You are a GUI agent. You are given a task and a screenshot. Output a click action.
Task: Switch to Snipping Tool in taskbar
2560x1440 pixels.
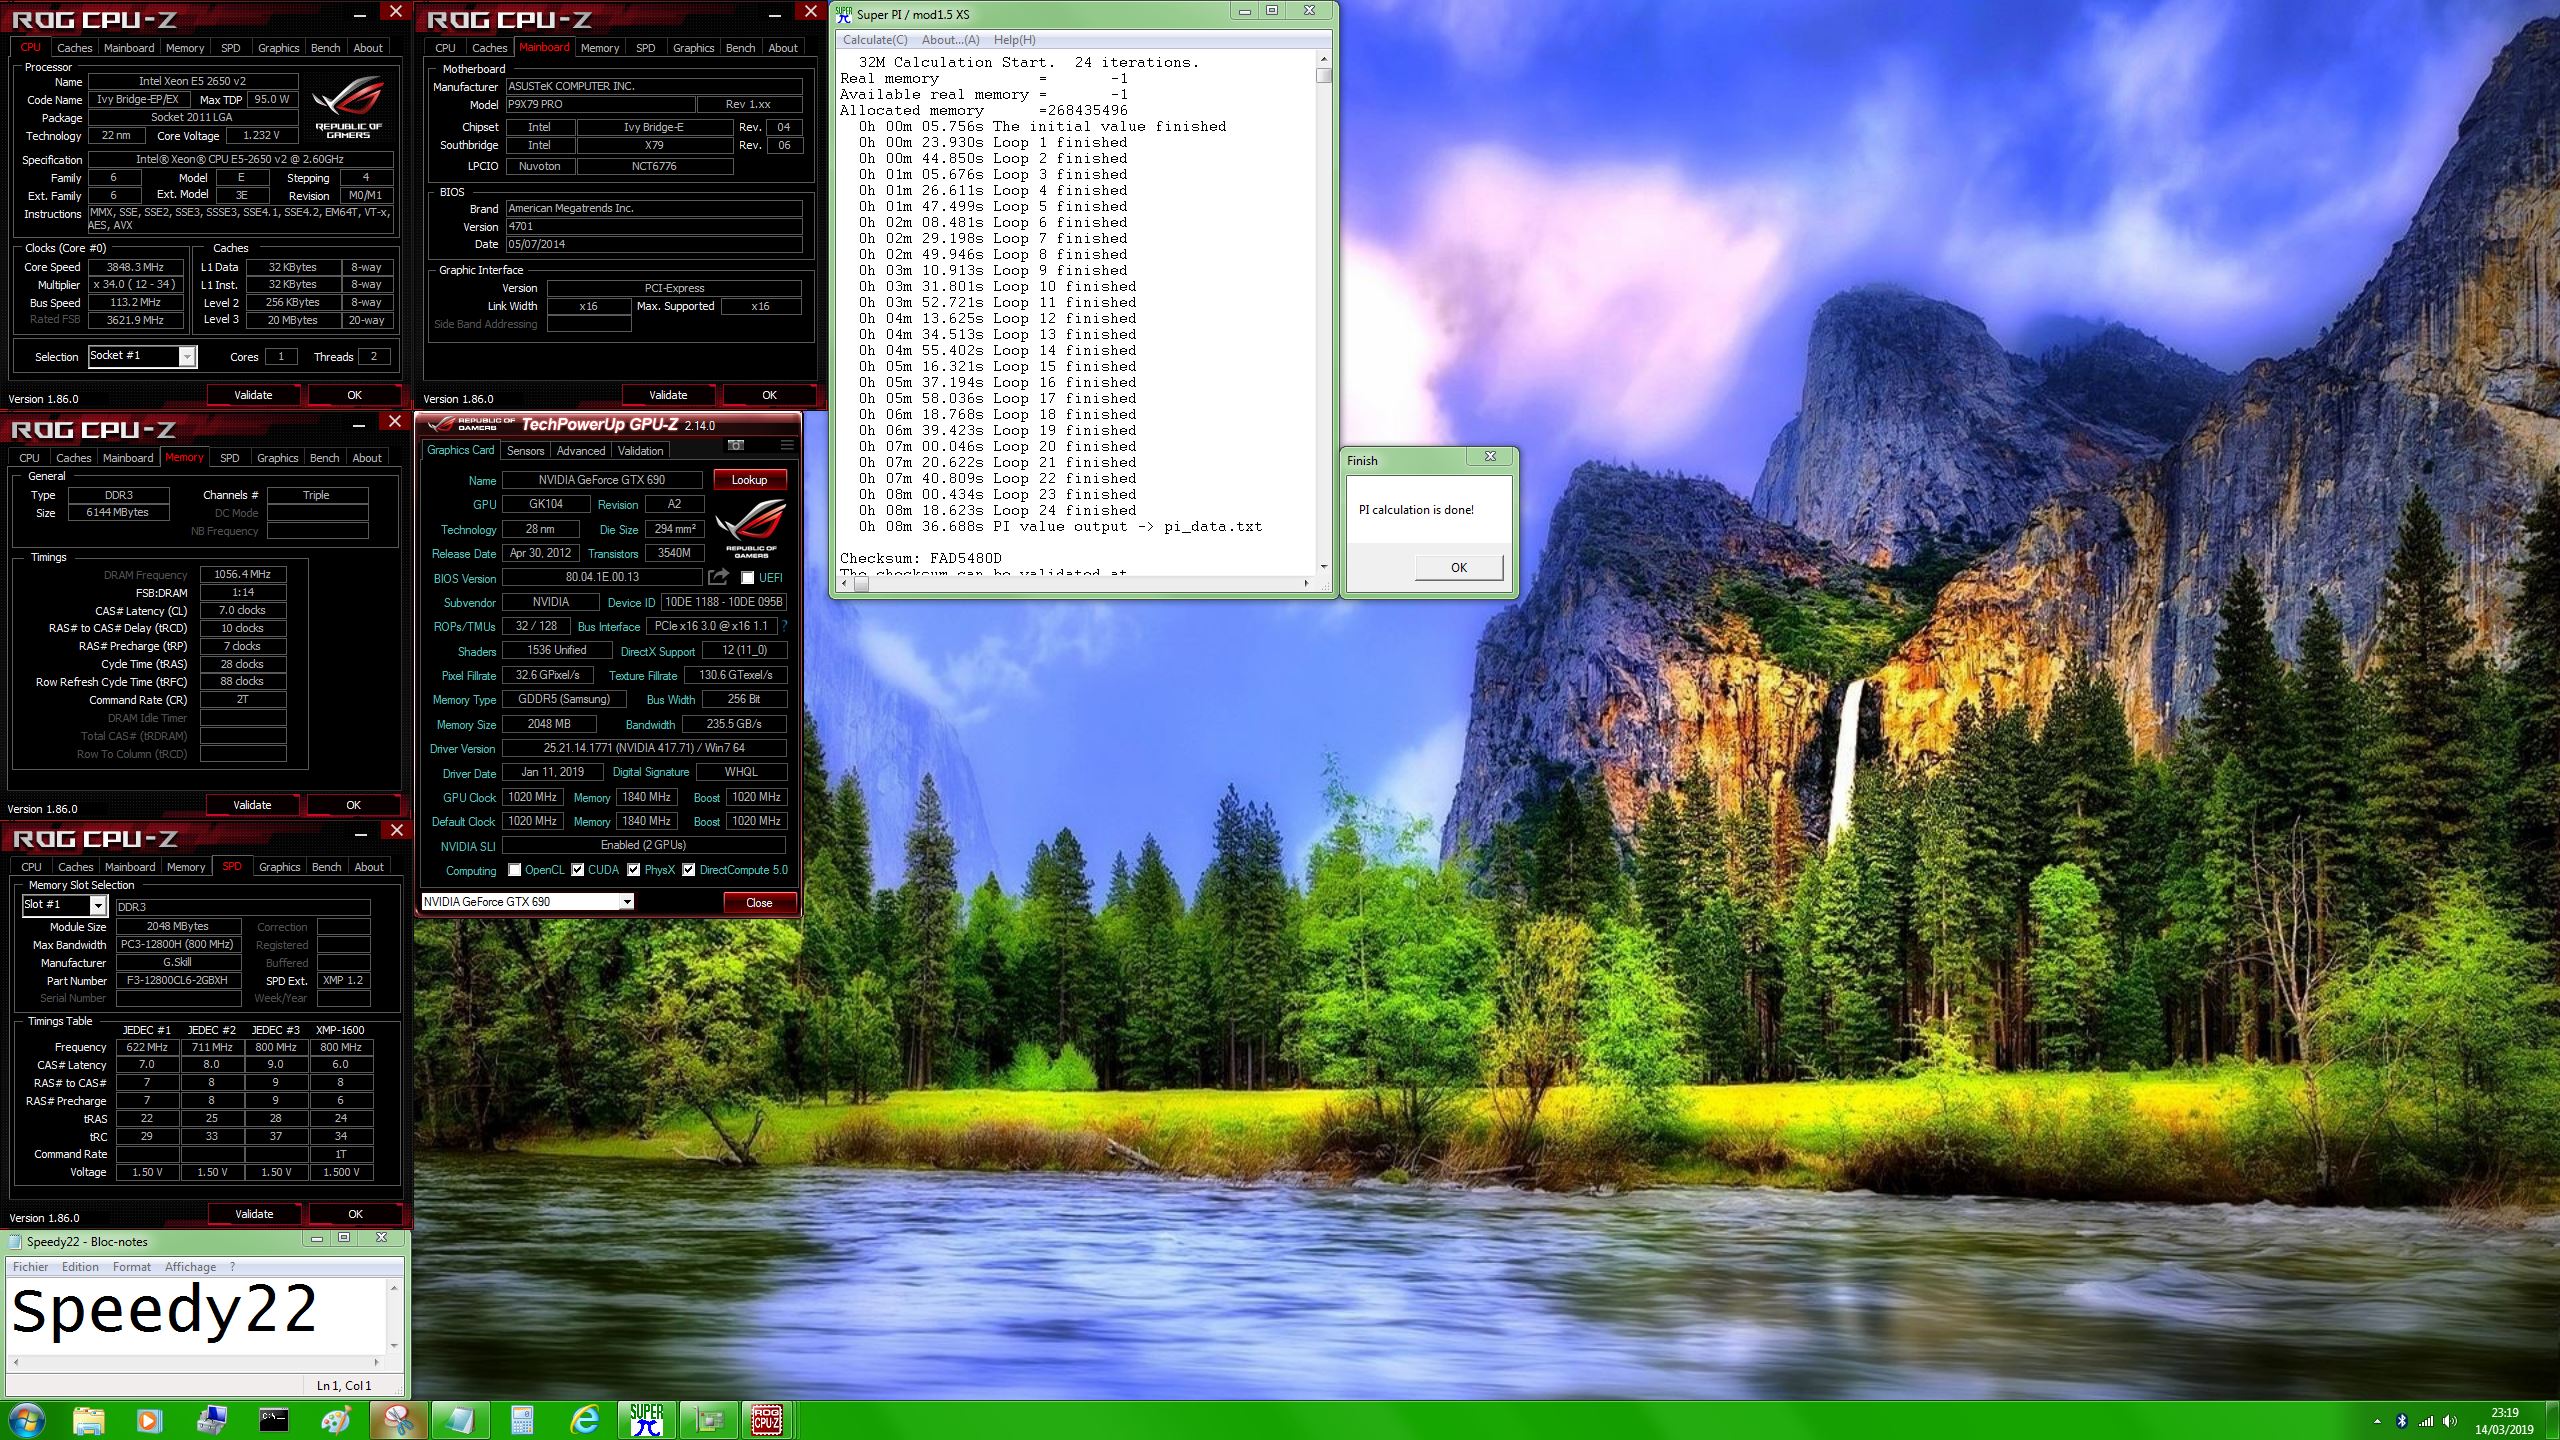398,1420
